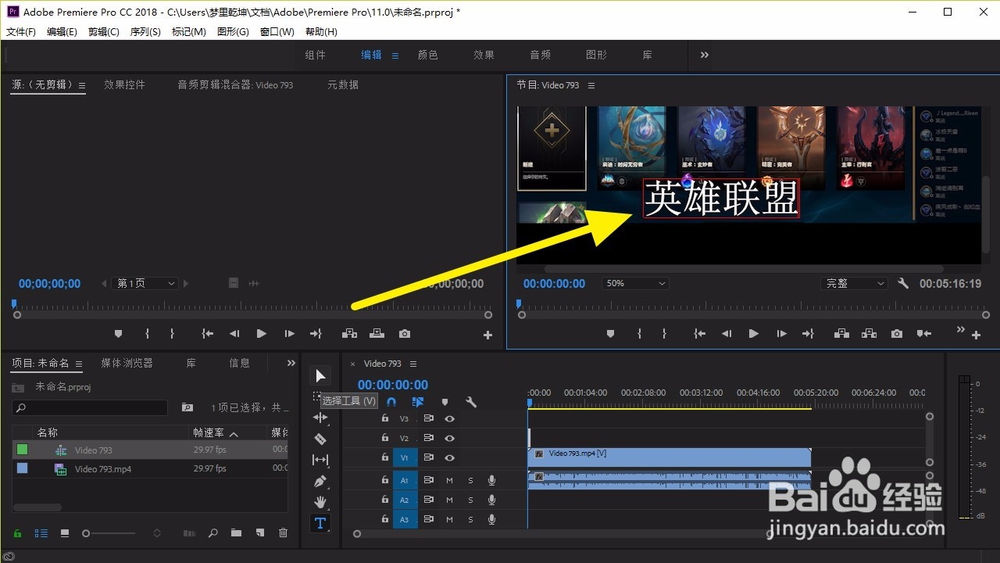Viewport: 1000px width, 563px height.
Task: Play the program monitor video
Action: click(x=753, y=333)
